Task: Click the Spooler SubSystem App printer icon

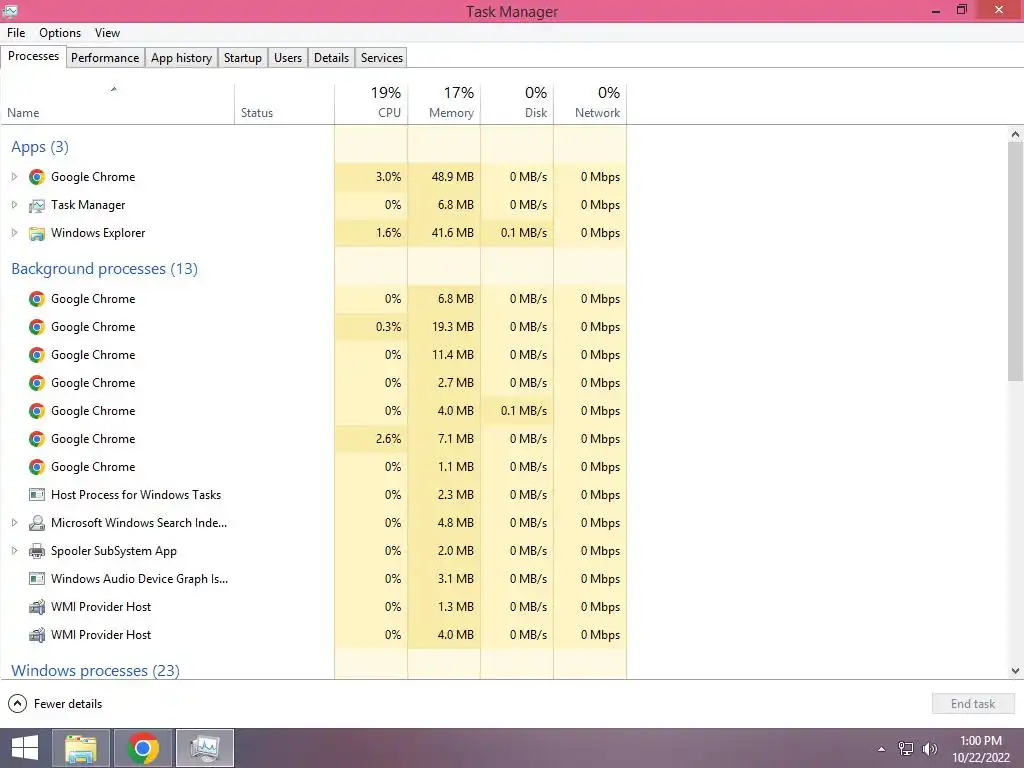Action: coord(37,551)
